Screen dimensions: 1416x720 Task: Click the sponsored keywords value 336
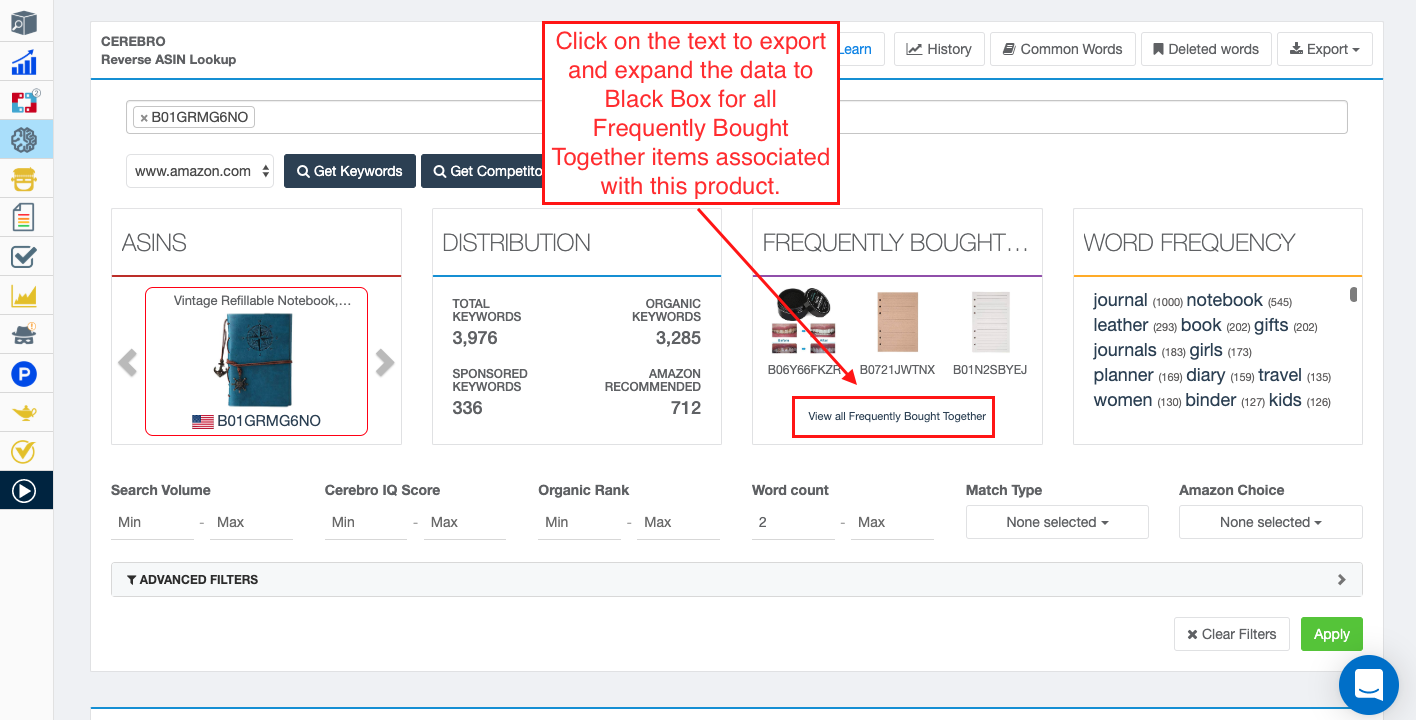[468, 408]
